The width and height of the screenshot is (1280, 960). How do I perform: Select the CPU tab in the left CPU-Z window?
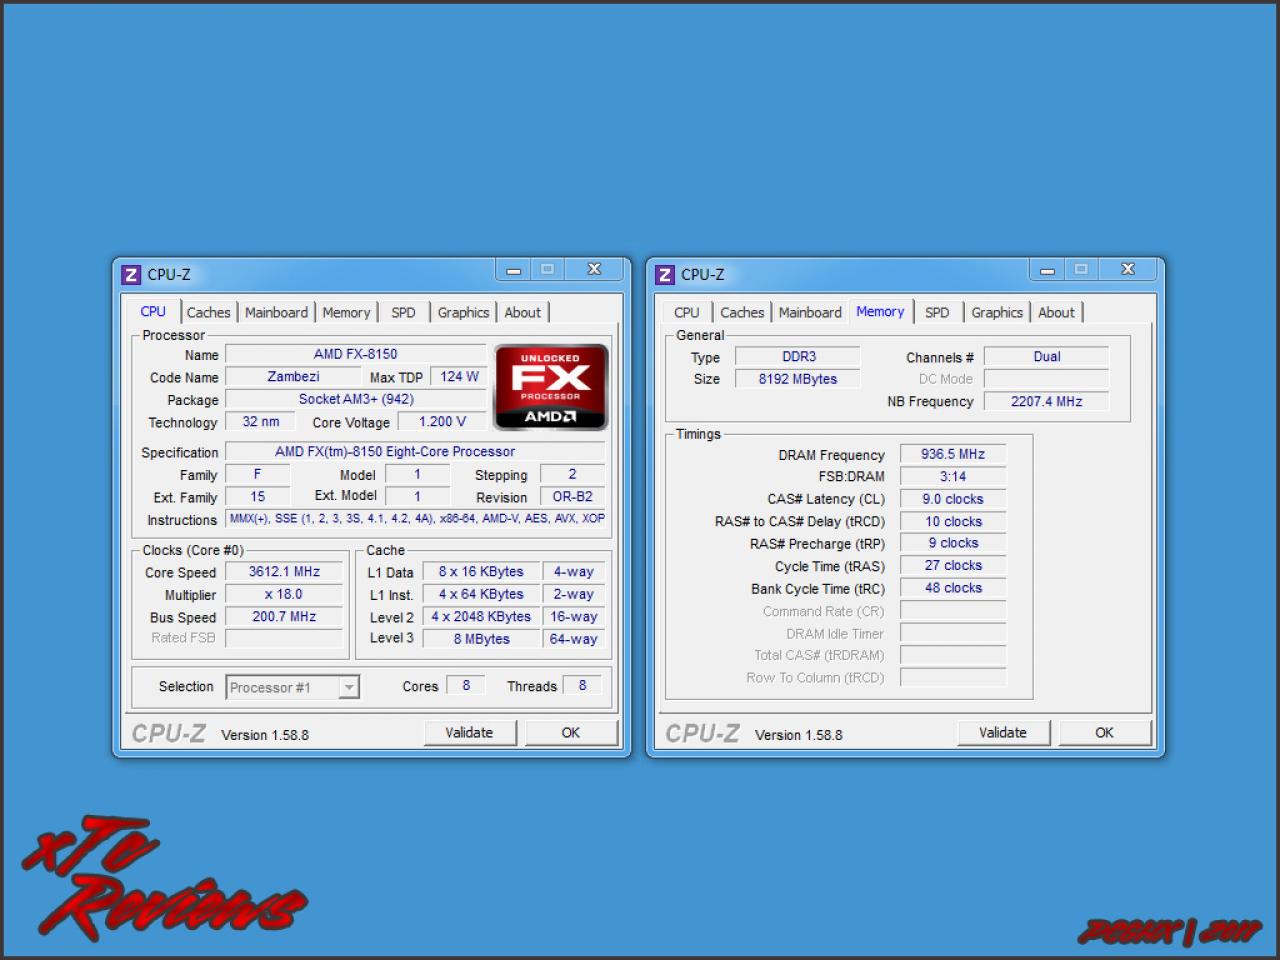[153, 311]
